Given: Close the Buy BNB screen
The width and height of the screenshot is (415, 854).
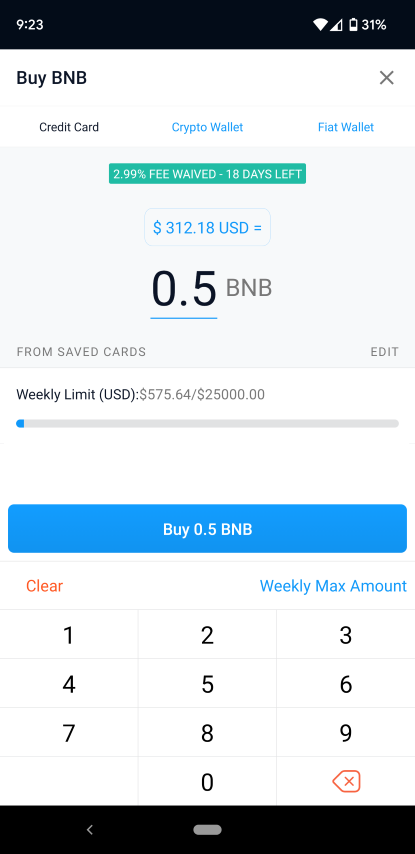Looking at the screenshot, I should (x=386, y=78).
